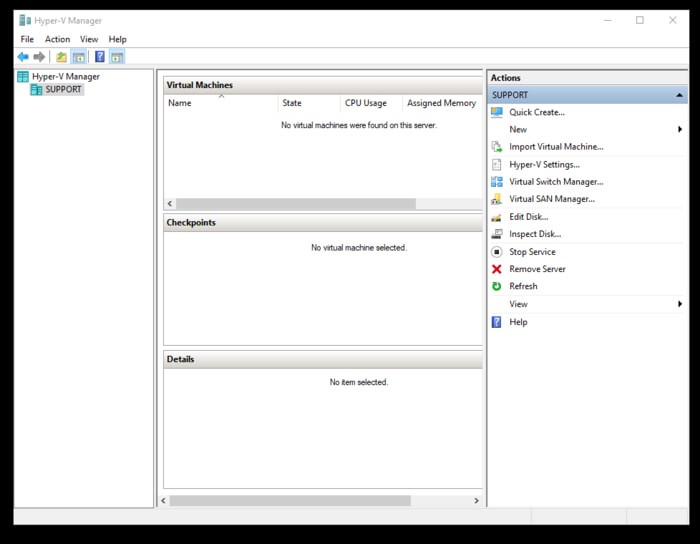The width and height of the screenshot is (700, 544).
Task: Click the Inspect Disk icon
Action: pos(497,234)
